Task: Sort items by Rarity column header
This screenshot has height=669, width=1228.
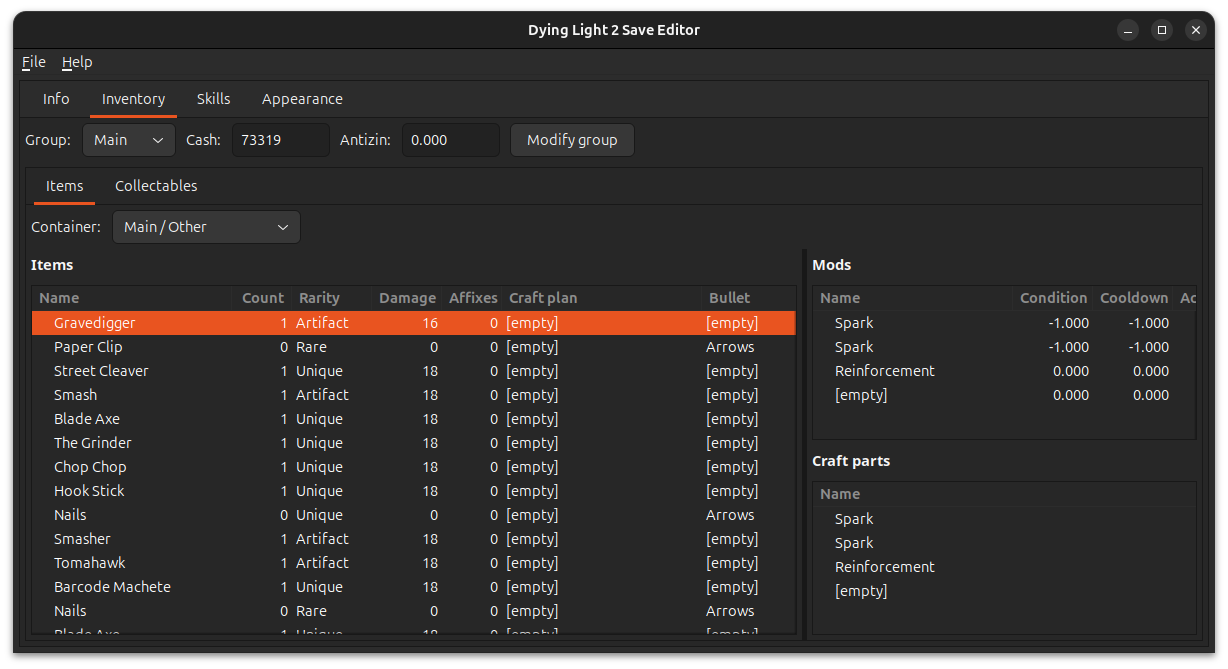Action: [x=320, y=298]
